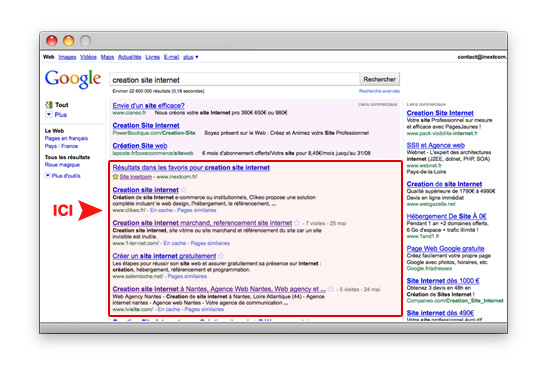Open right-side Creation Site Internet PagesJaunes ad
The image size is (548, 383).
tap(440, 113)
